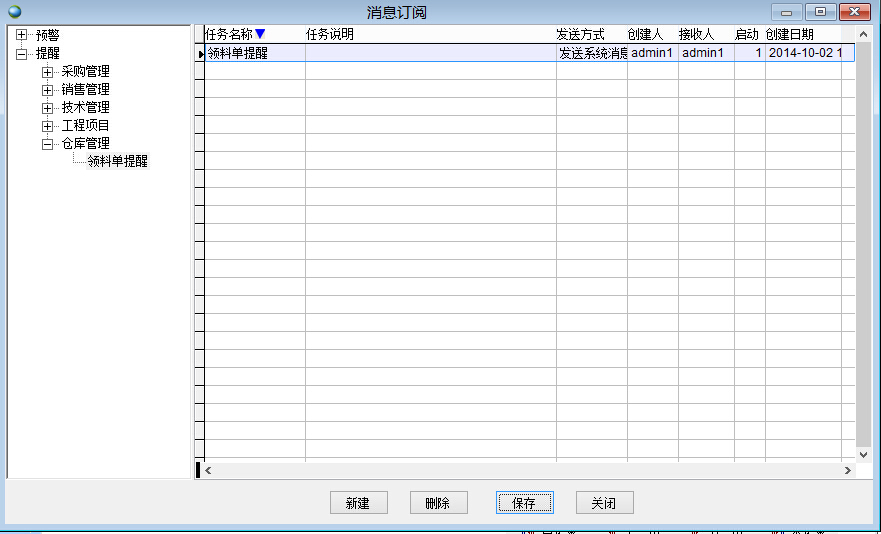Collapse the 仓库管理 node
This screenshot has height=534, width=881.
click(47, 144)
